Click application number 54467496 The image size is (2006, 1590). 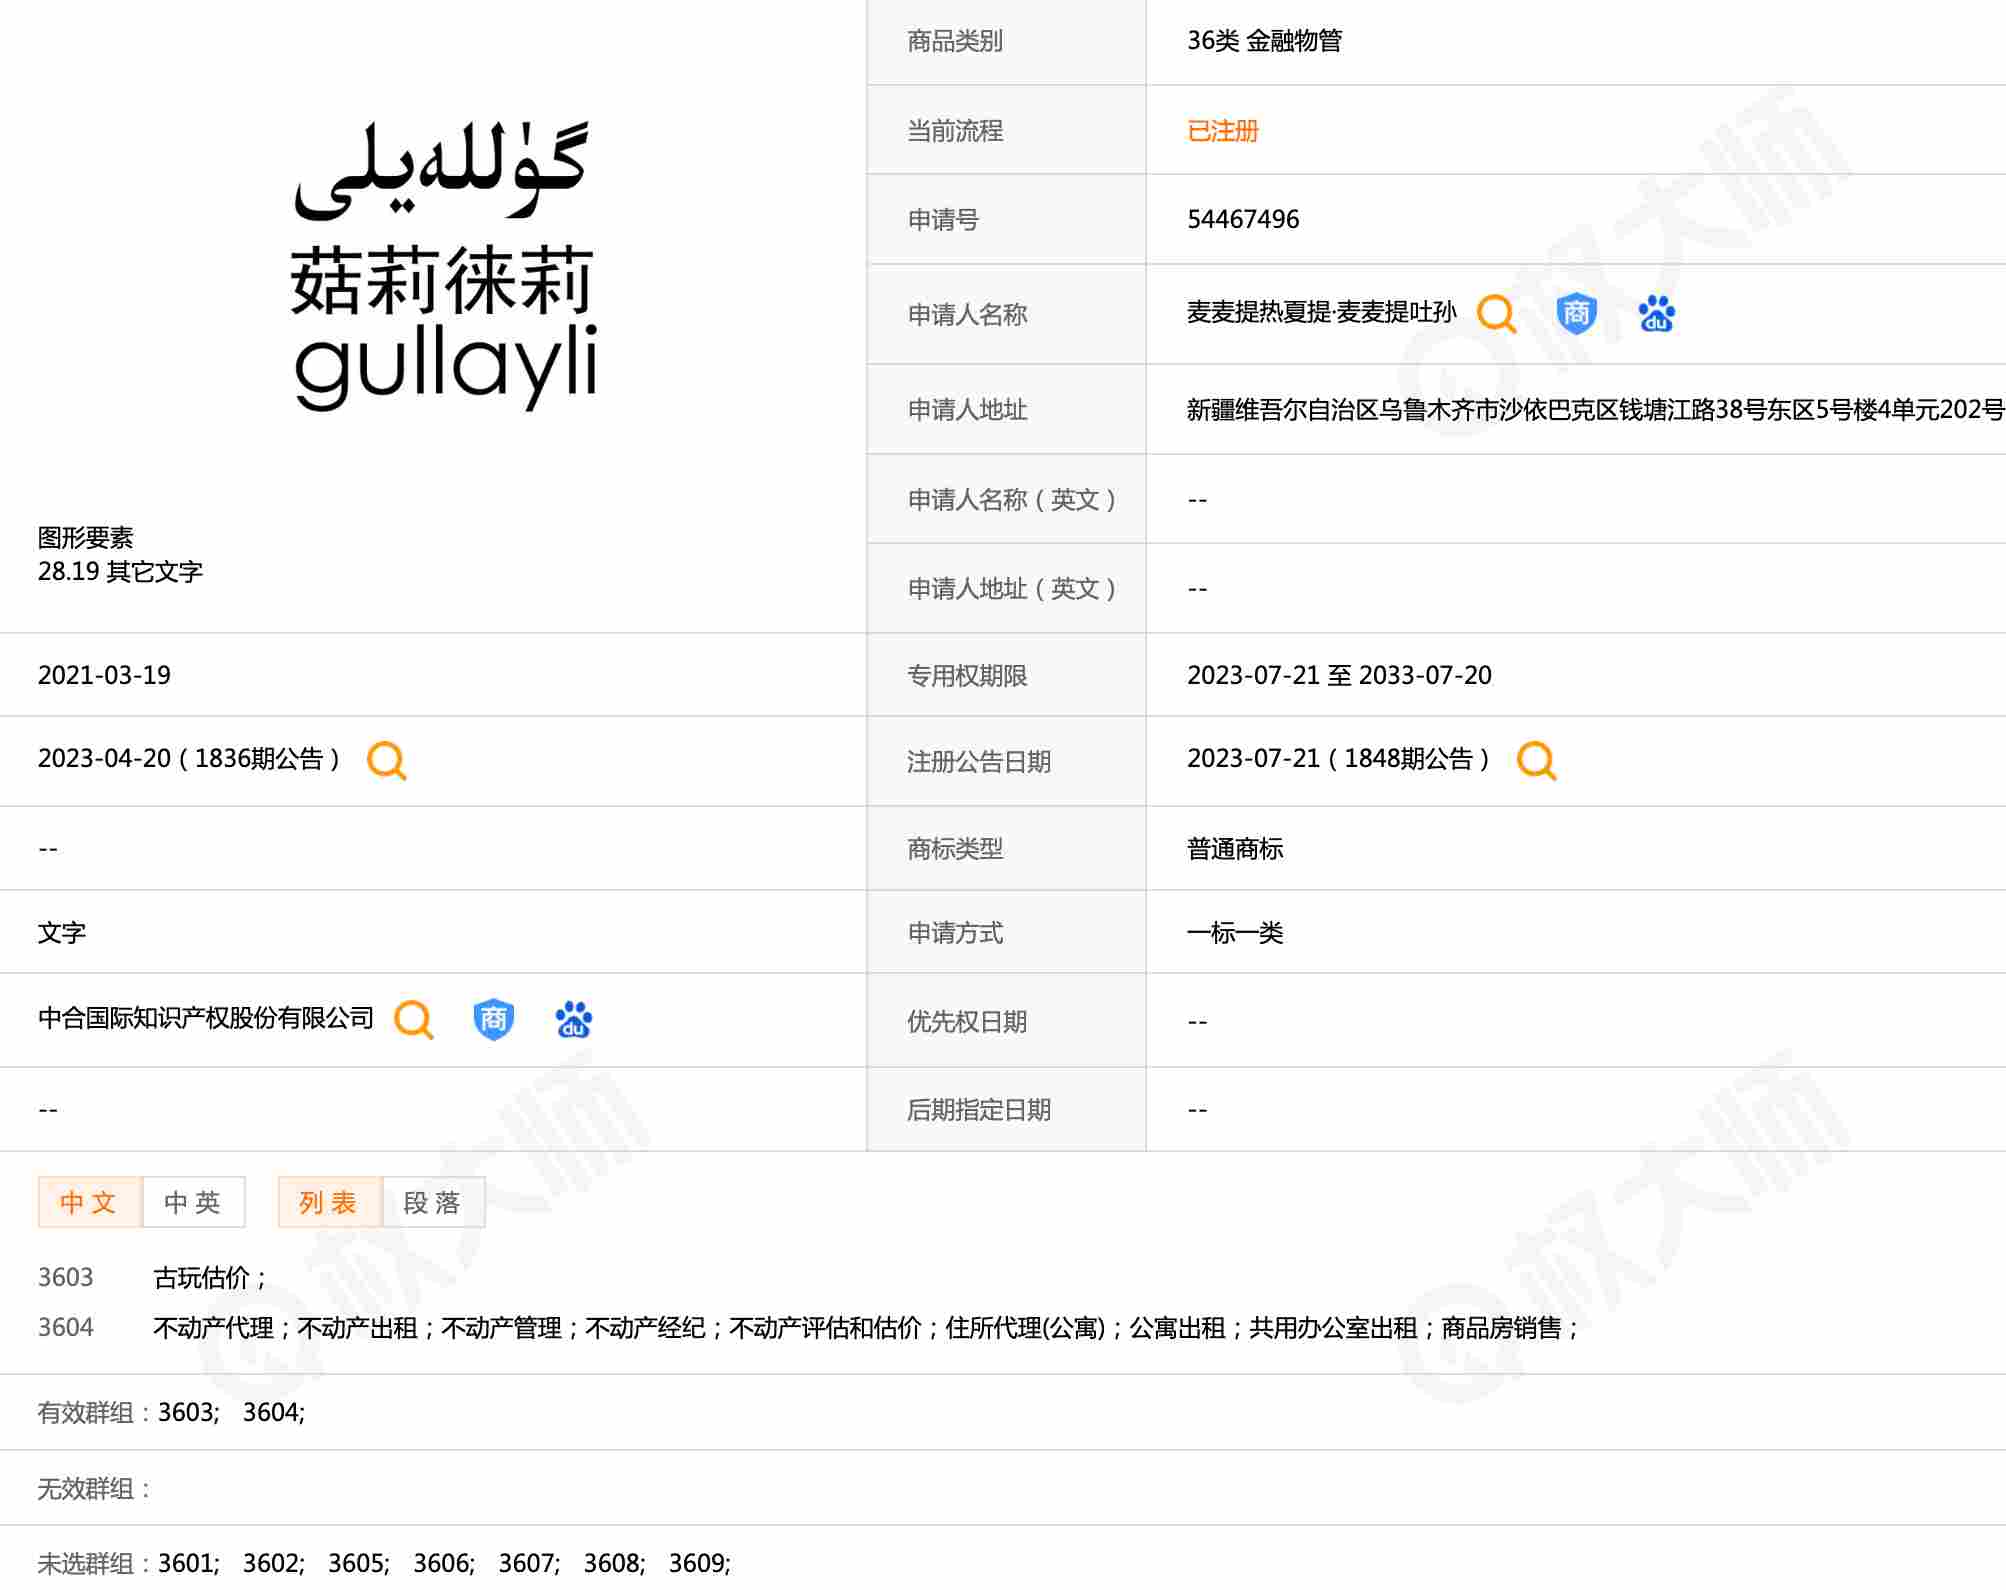[x=1243, y=220]
